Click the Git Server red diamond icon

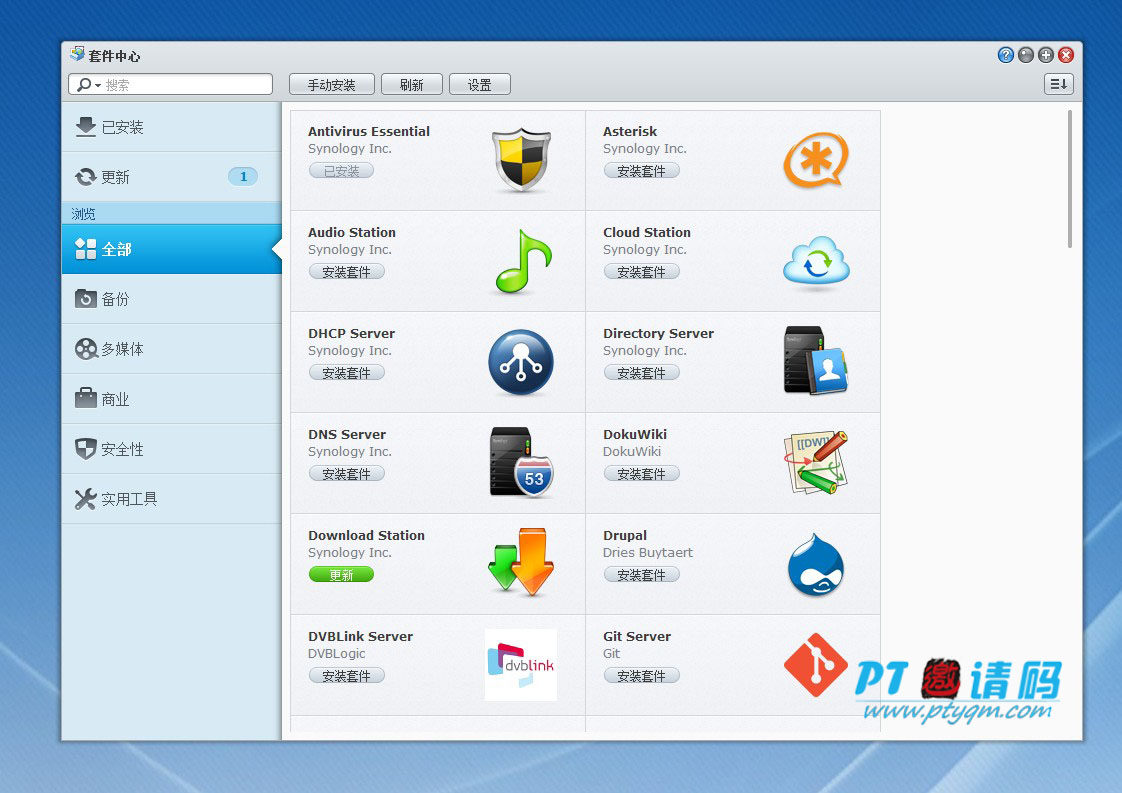click(816, 665)
